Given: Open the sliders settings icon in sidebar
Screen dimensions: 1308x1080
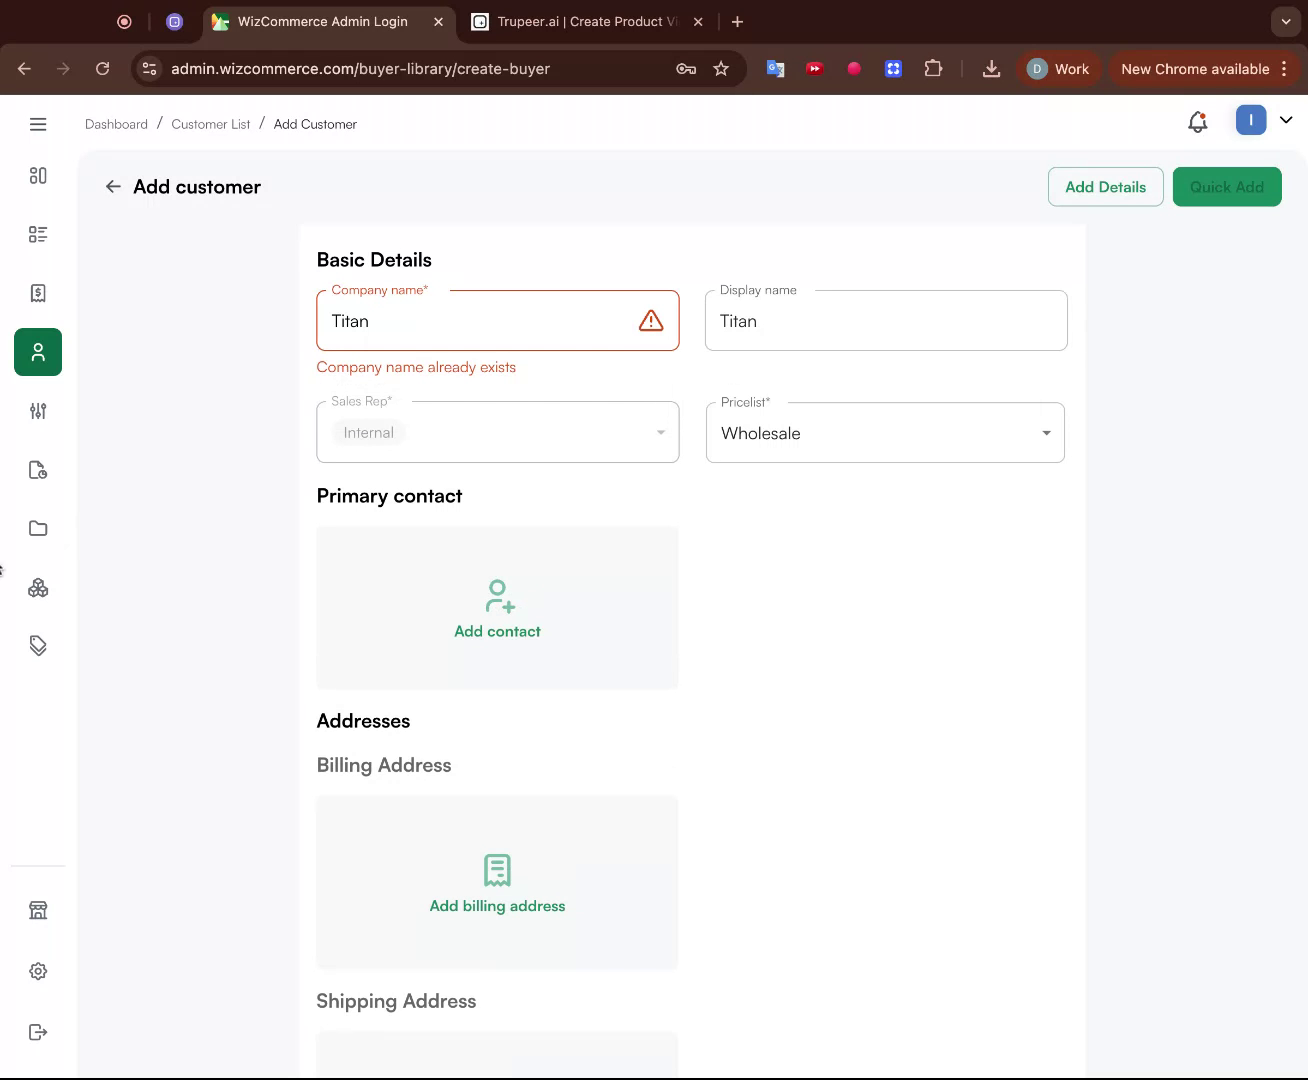Looking at the screenshot, I should (38, 411).
